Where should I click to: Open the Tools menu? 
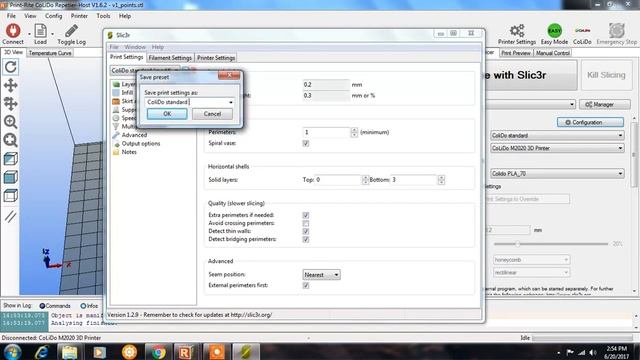click(x=103, y=16)
